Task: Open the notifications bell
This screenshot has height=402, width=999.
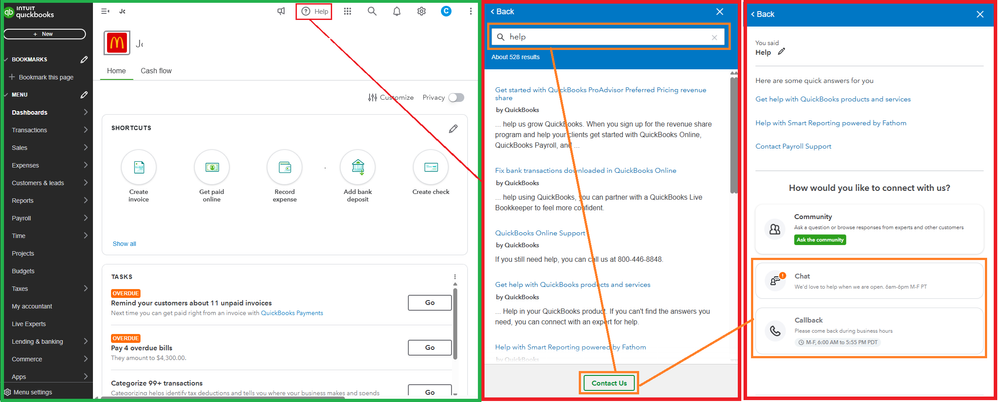Action: 397,11
